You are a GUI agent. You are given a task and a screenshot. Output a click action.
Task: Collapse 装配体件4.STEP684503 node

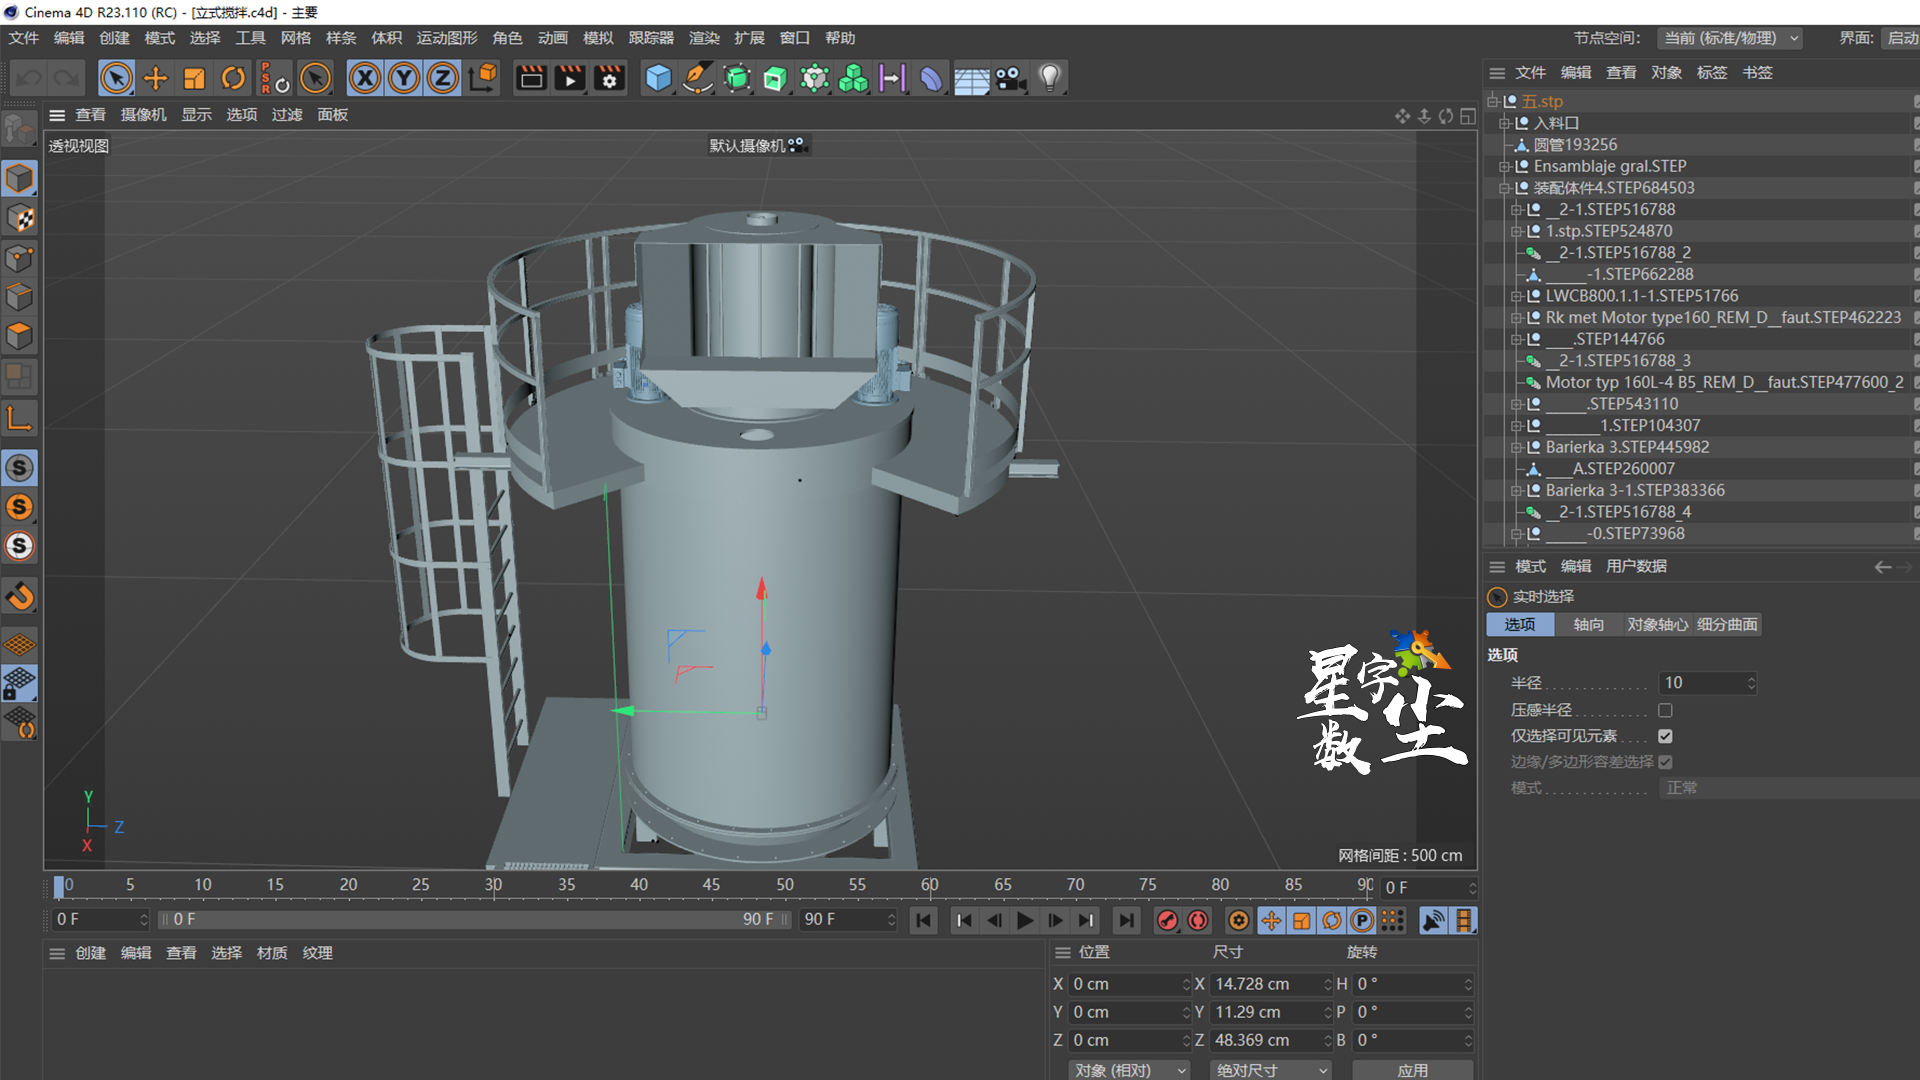click(1504, 188)
